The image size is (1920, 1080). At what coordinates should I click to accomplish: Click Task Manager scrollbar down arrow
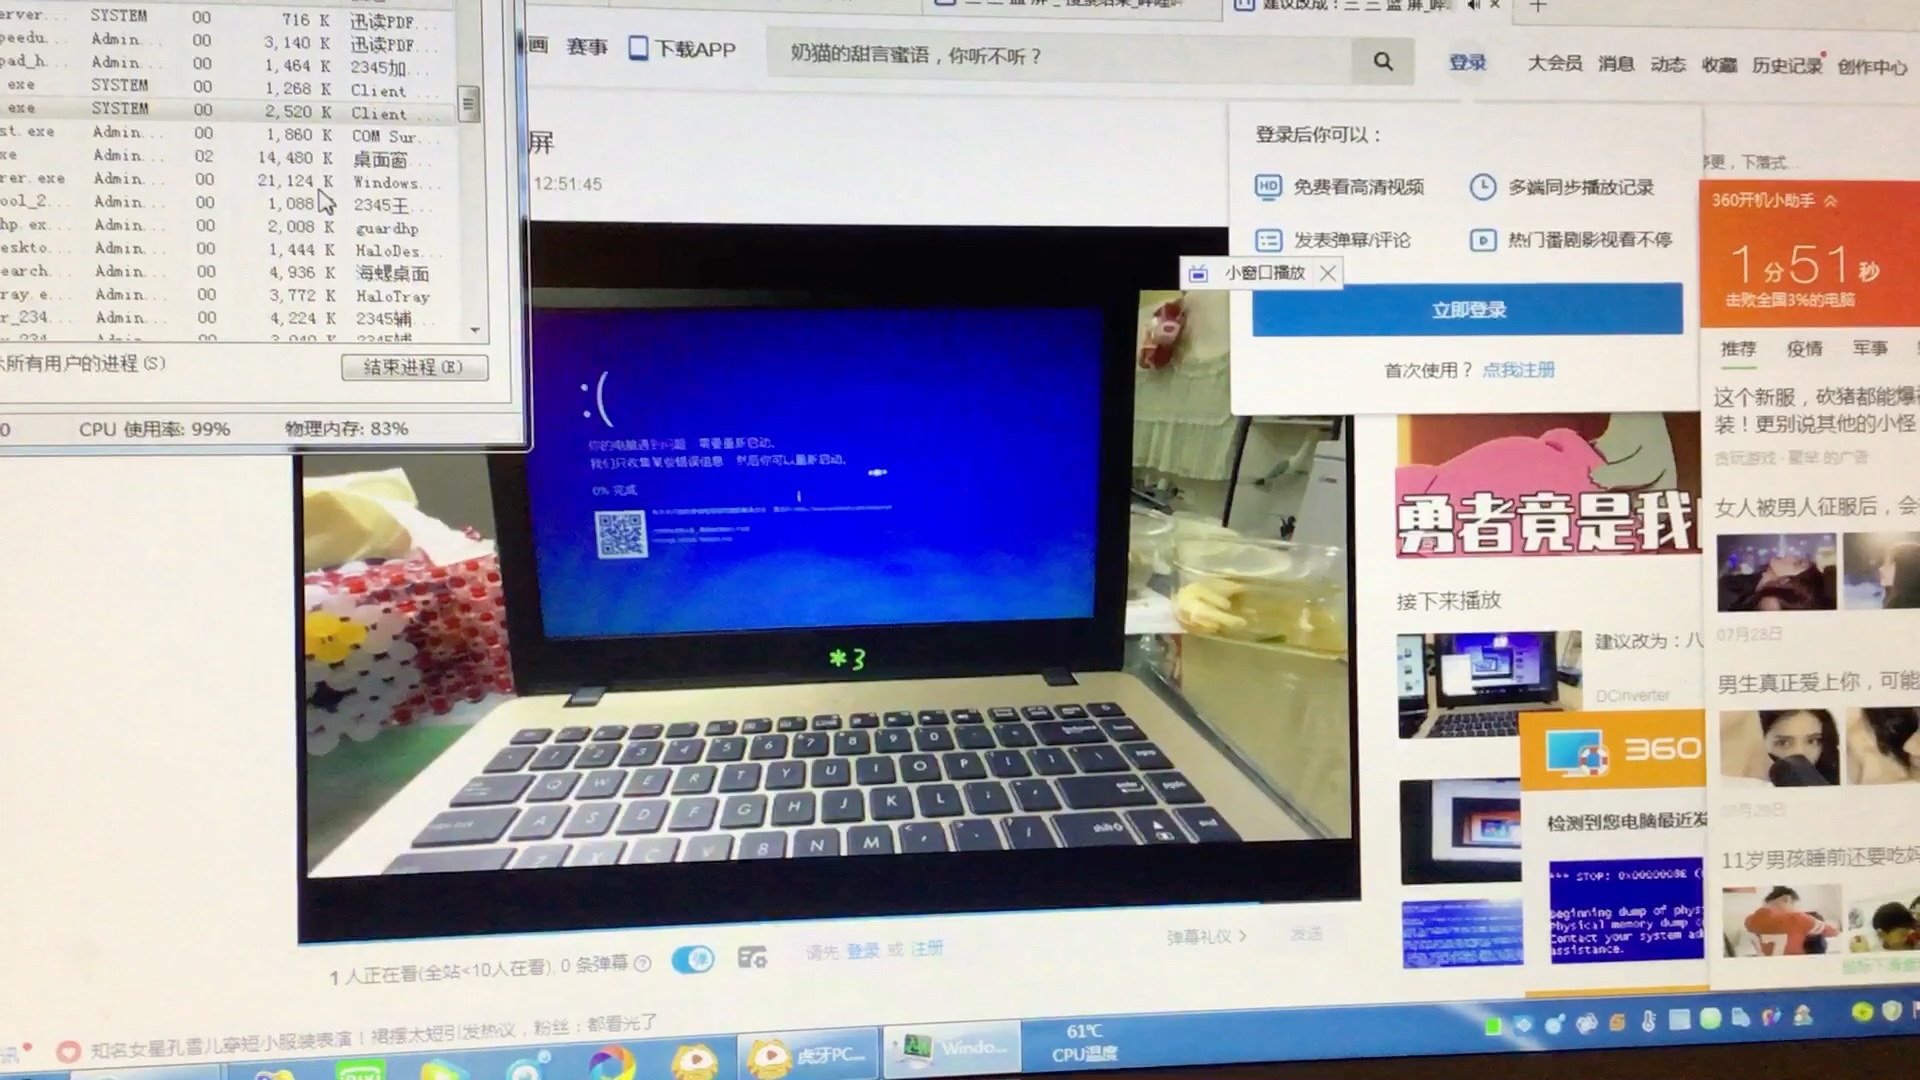475,330
